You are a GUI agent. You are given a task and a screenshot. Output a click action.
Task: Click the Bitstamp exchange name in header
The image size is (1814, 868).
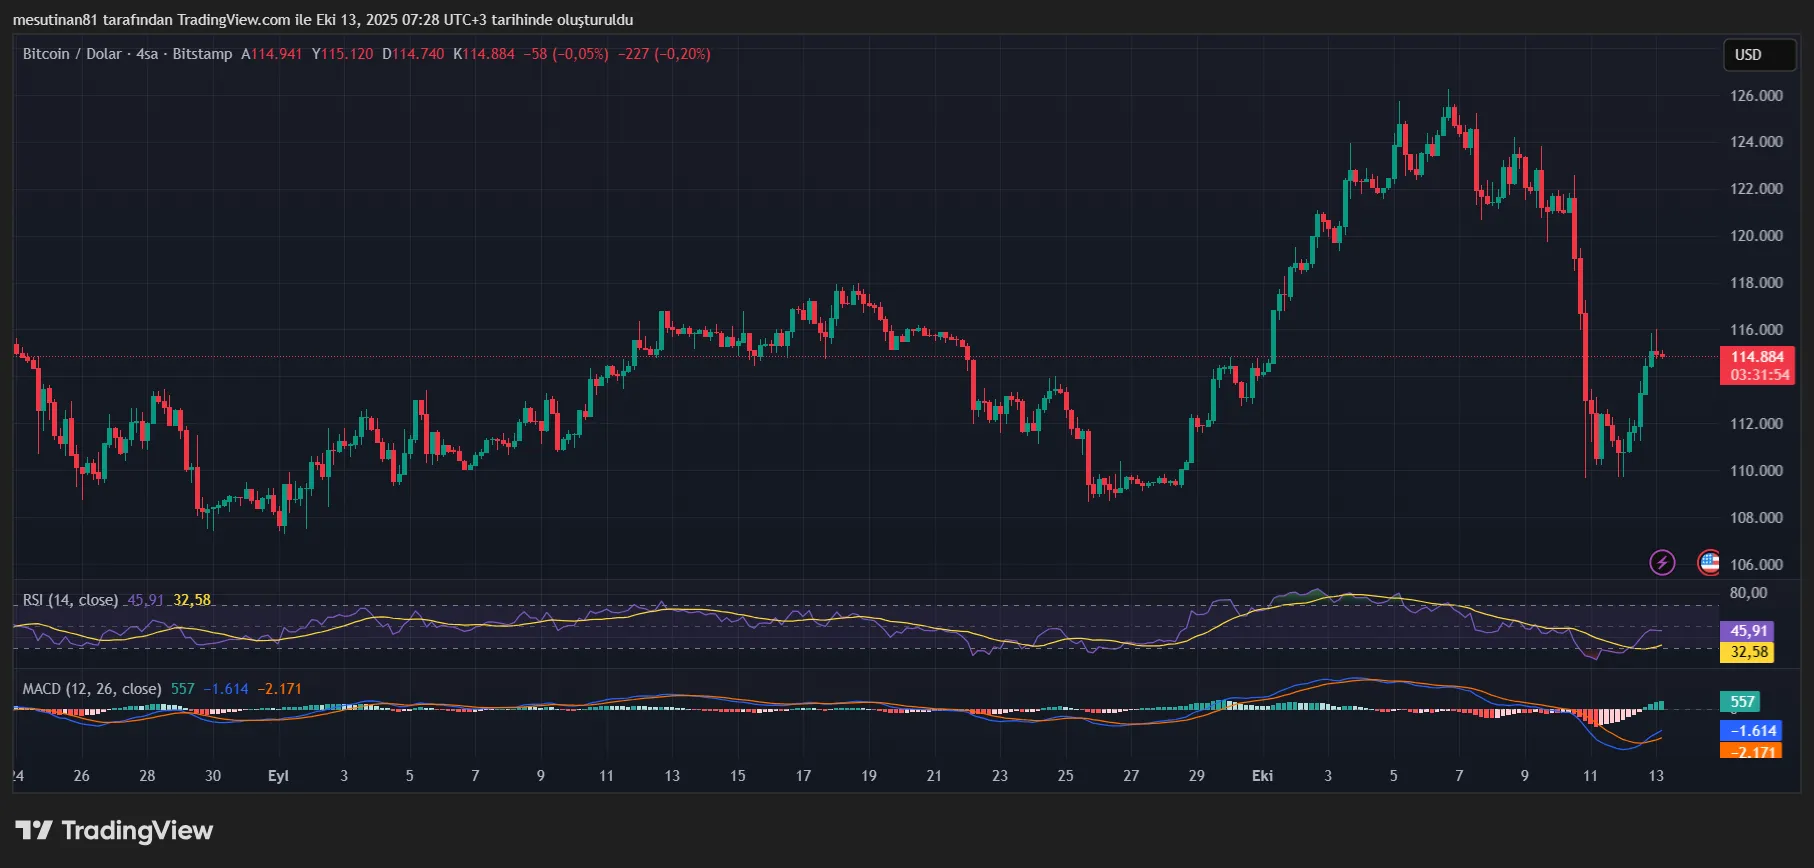[202, 54]
